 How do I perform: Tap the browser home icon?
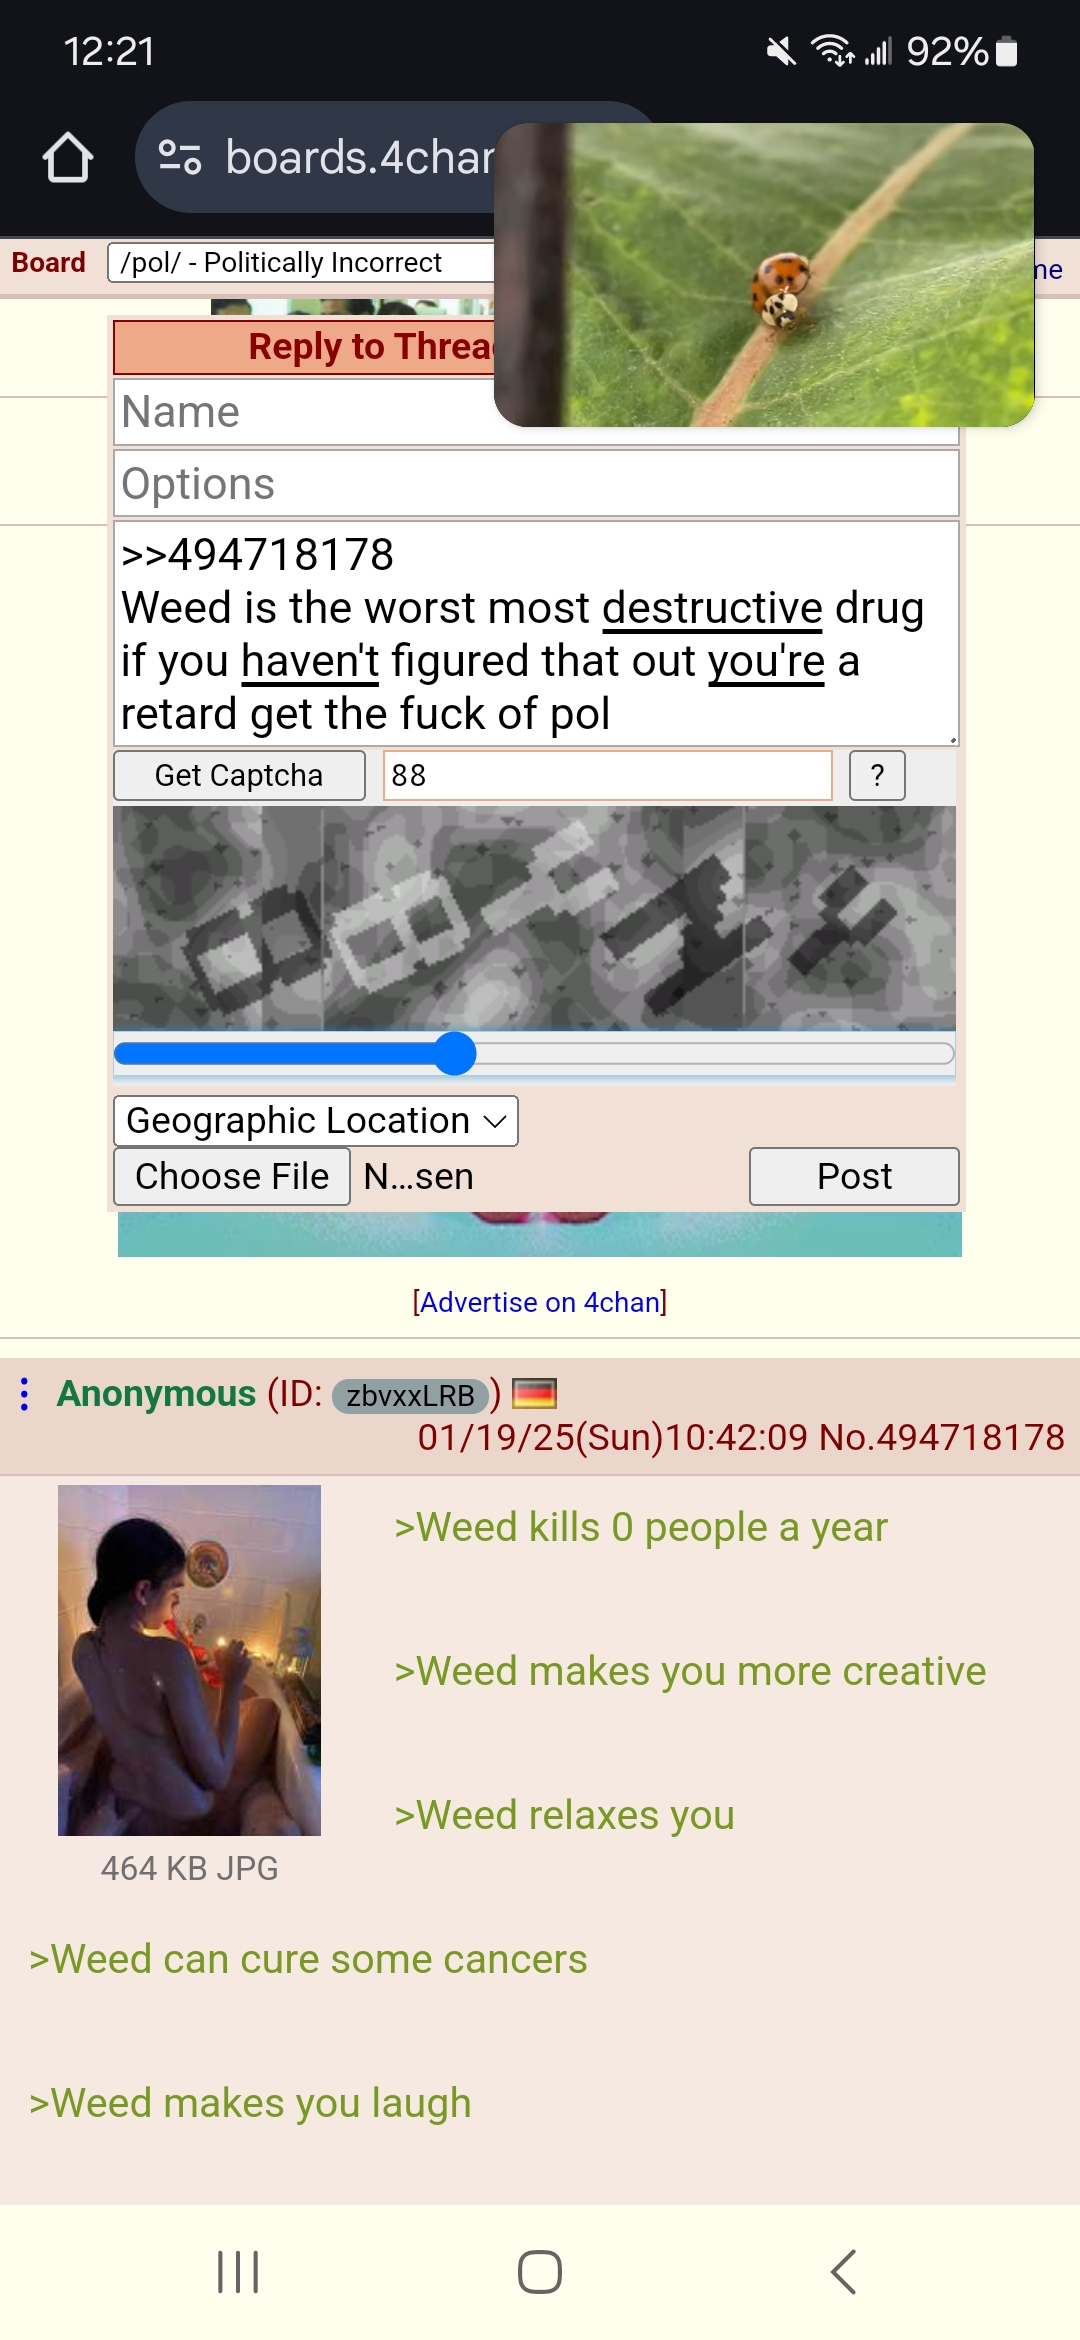click(x=68, y=158)
